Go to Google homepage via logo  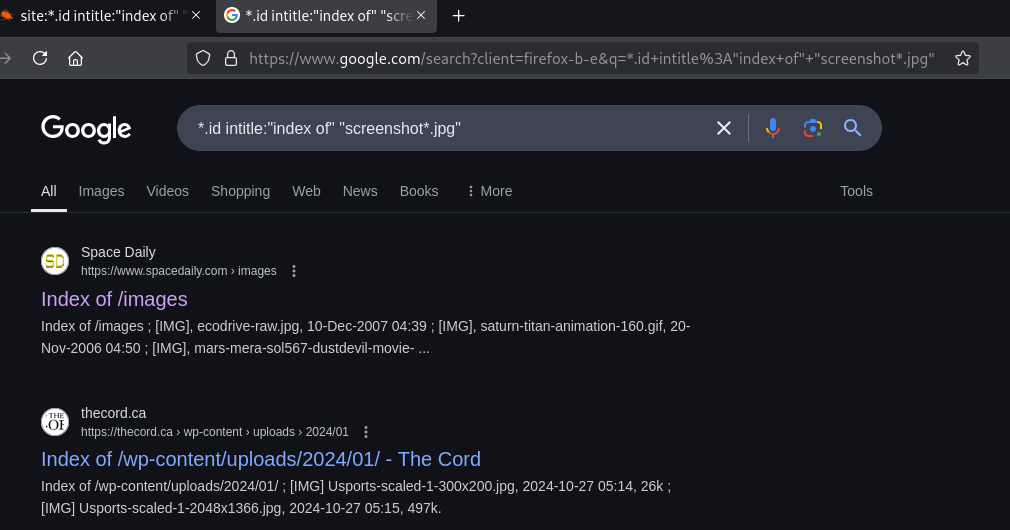pos(86,129)
